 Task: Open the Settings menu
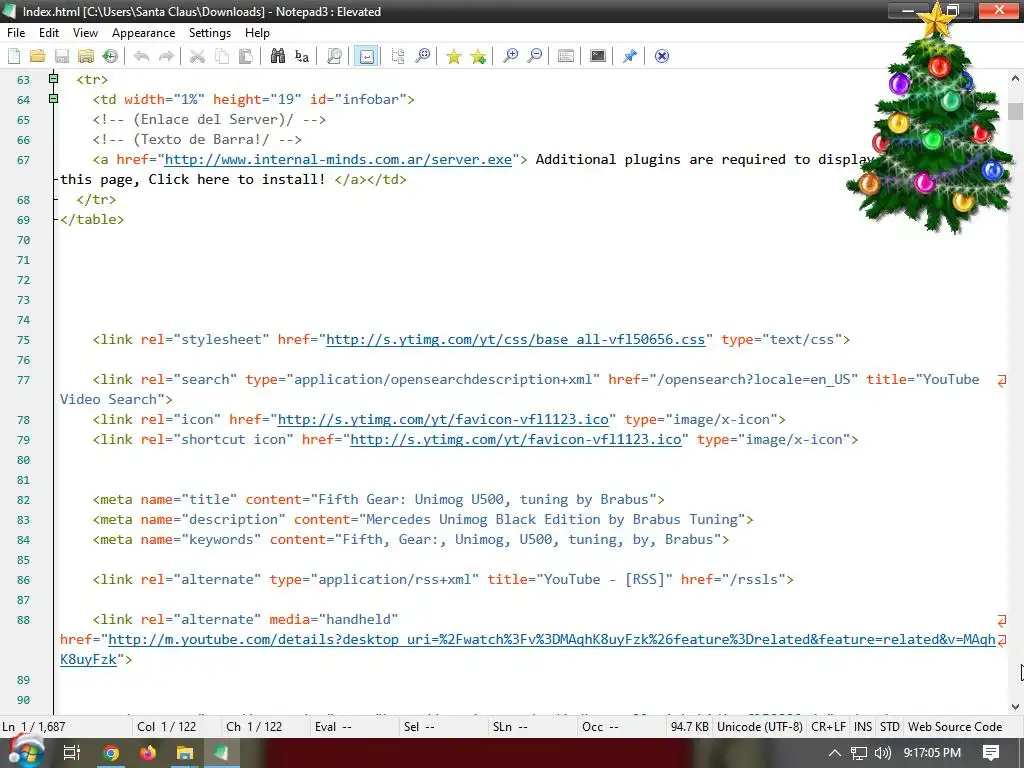[210, 33]
